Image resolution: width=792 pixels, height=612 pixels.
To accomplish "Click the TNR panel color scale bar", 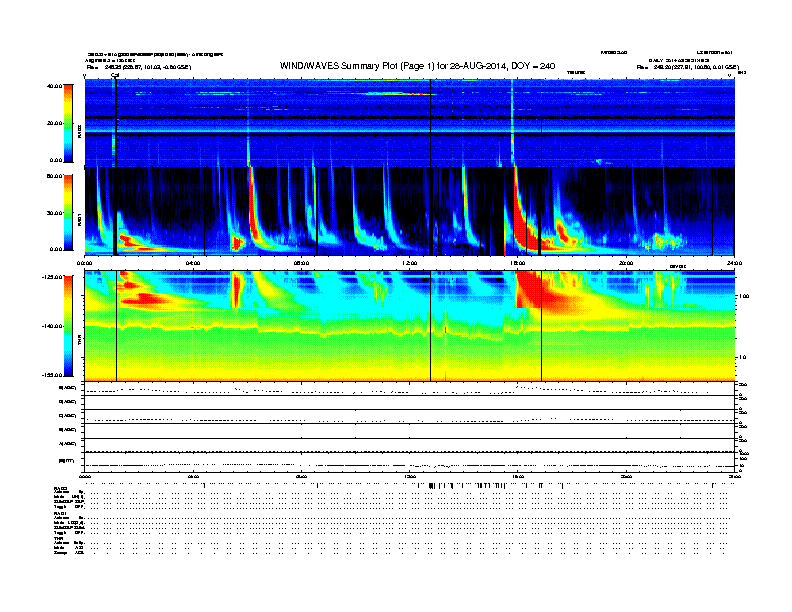I will (68, 326).
